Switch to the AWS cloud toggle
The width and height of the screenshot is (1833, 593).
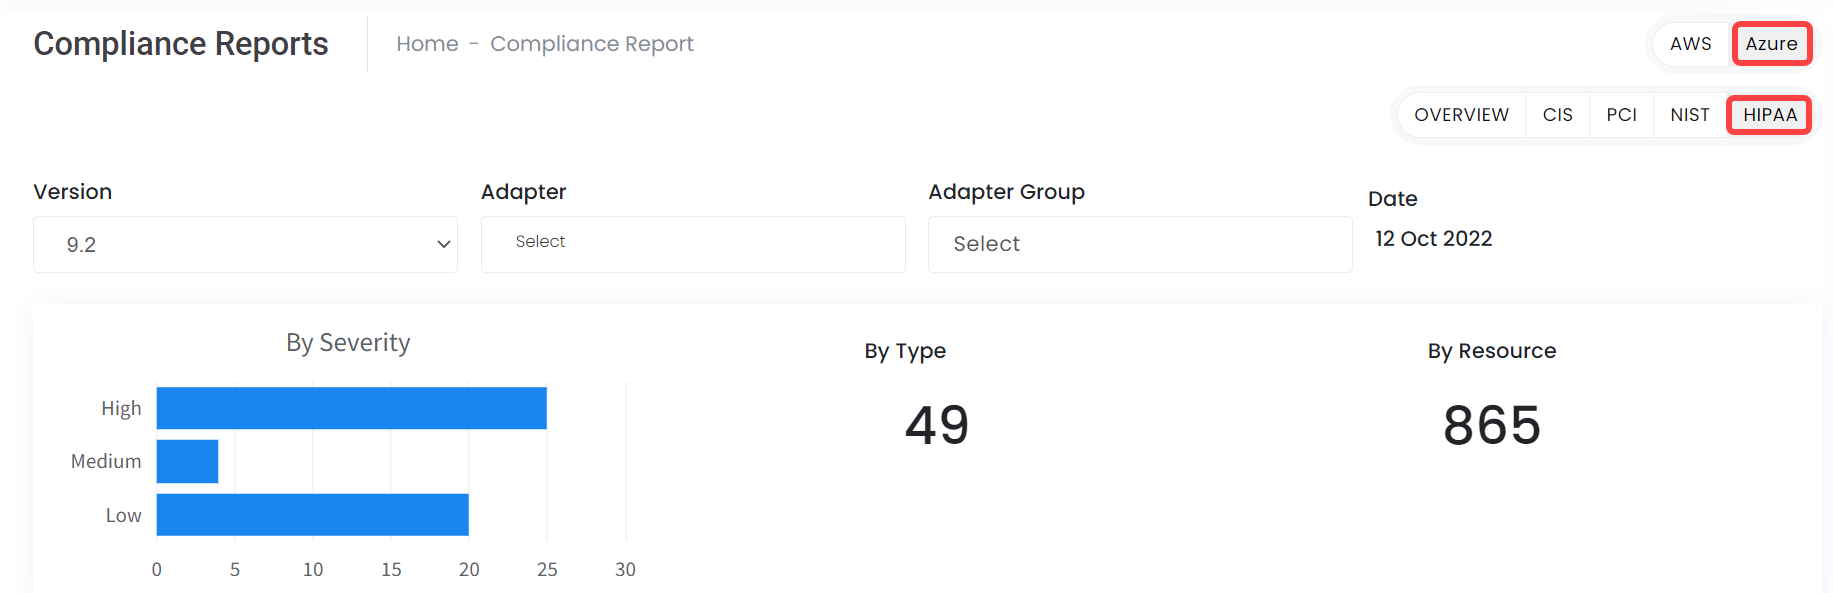click(1690, 44)
